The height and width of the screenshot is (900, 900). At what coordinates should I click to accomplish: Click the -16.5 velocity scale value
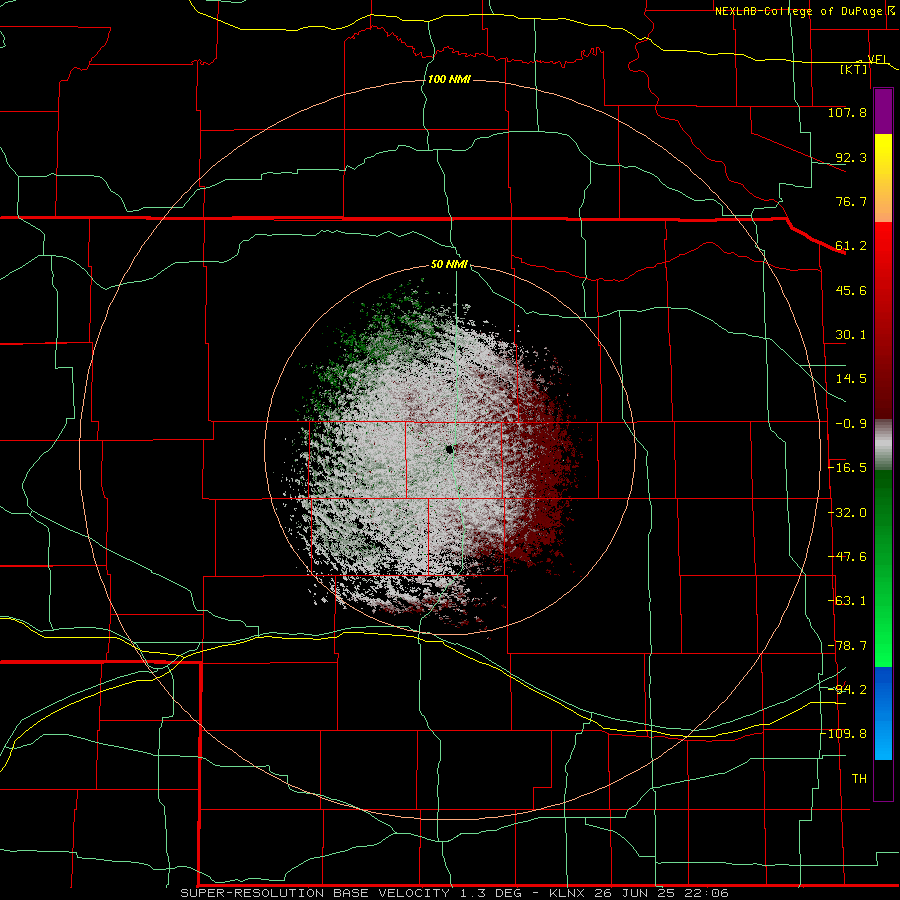point(847,468)
